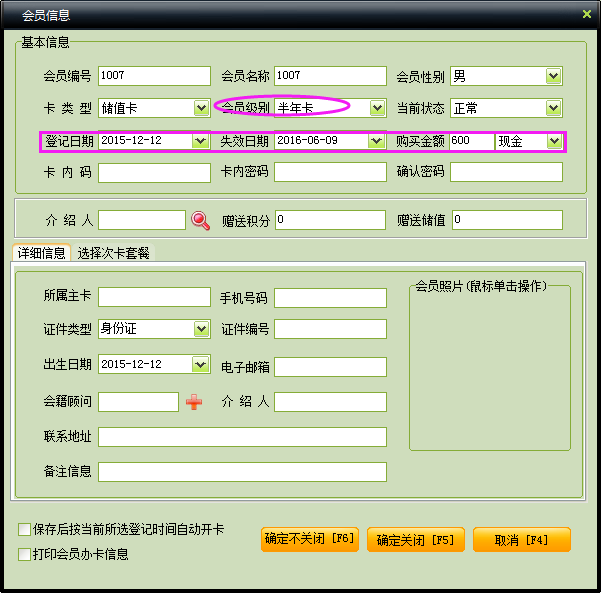Click the 电子邮箱 input field
Viewport: 601px width, 593px height.
point(330,367)
